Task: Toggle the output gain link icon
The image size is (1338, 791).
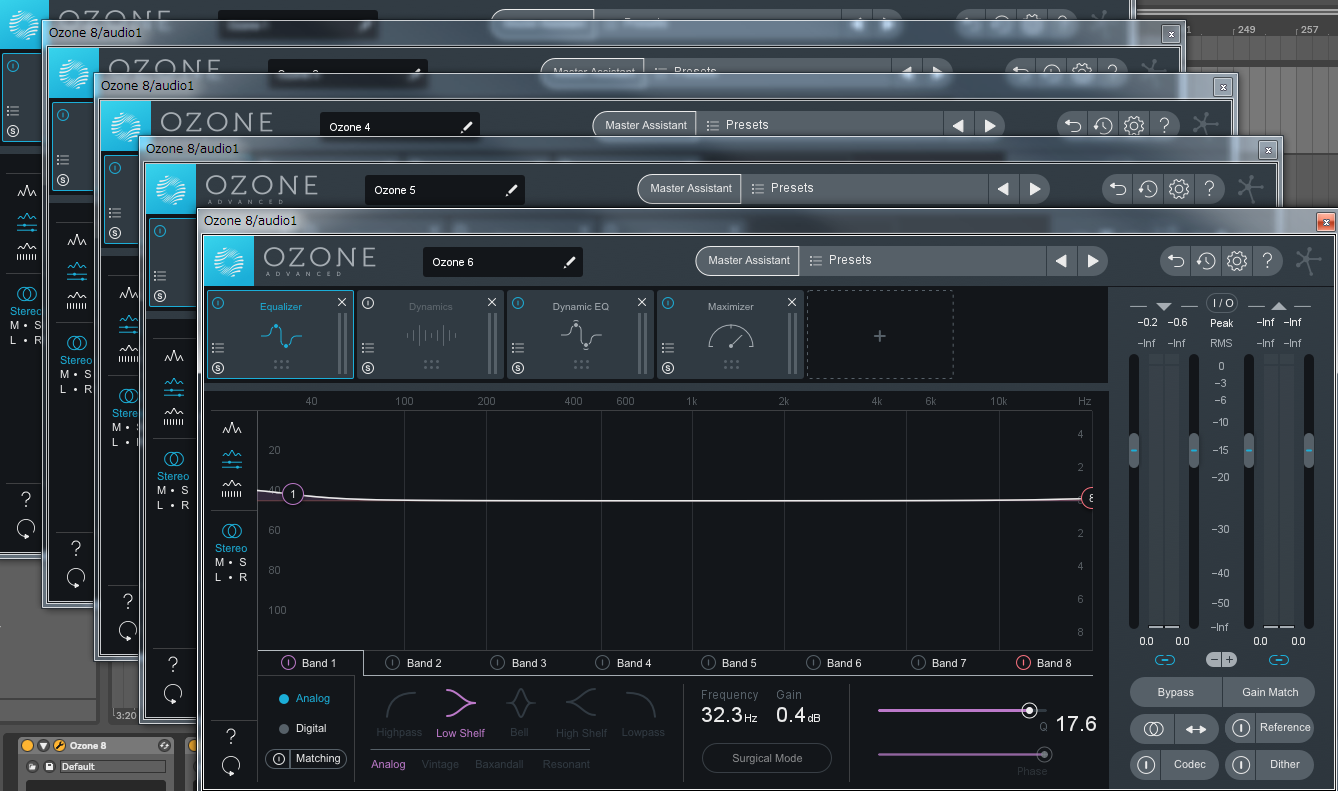Action: pyautogui.click(x=1278, y=660)
